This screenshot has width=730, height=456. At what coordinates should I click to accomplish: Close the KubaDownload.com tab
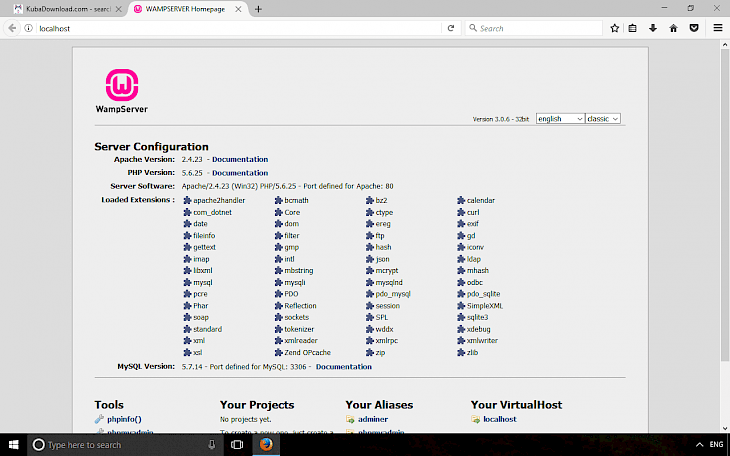click(119, 9)
